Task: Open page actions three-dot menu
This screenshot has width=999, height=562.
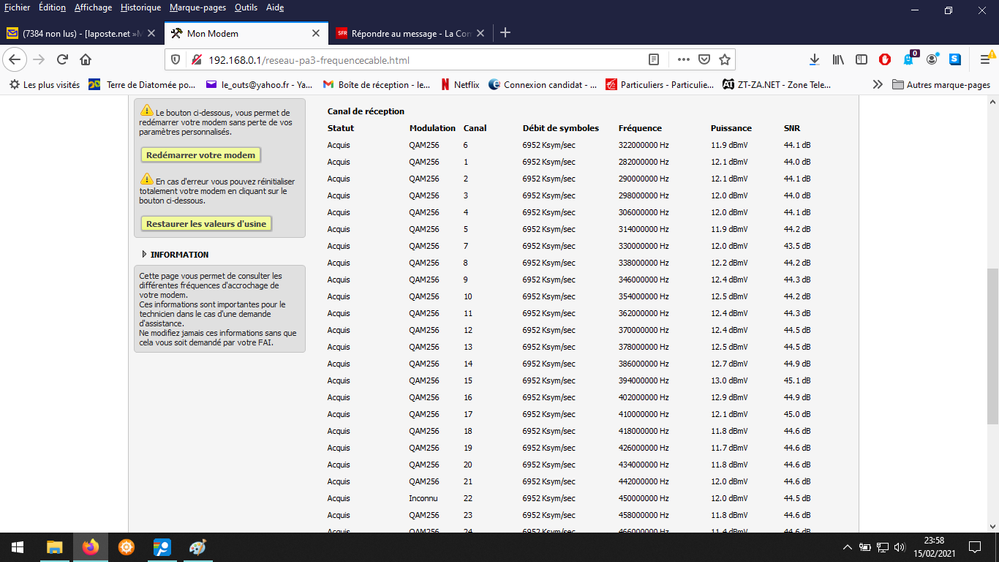Action: click(684, 60)
